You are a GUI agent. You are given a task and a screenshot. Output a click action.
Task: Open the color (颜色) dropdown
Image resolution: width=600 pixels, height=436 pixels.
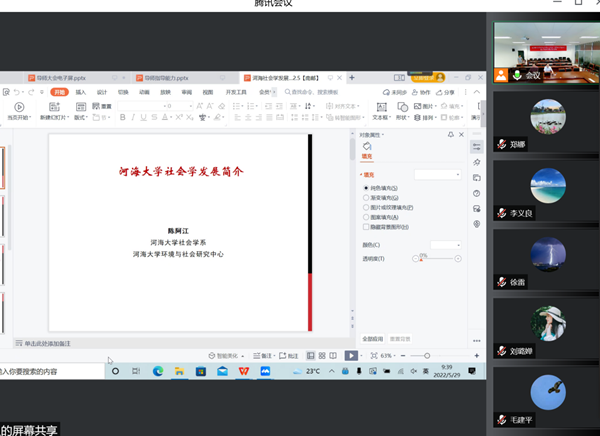point(445,244)
